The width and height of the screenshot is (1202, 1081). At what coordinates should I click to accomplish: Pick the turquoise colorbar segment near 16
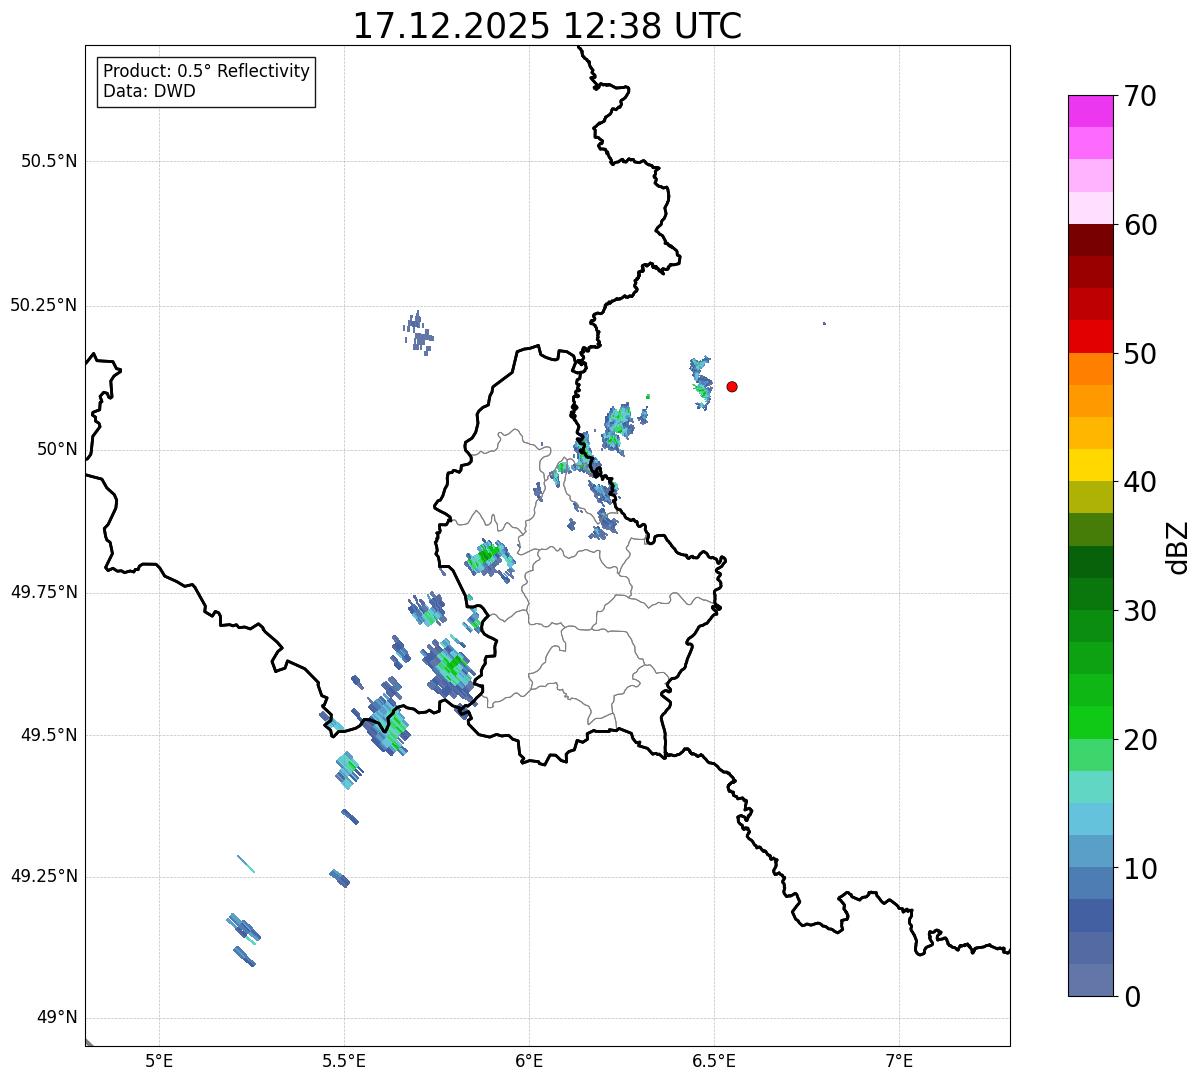pos(1091,787)
